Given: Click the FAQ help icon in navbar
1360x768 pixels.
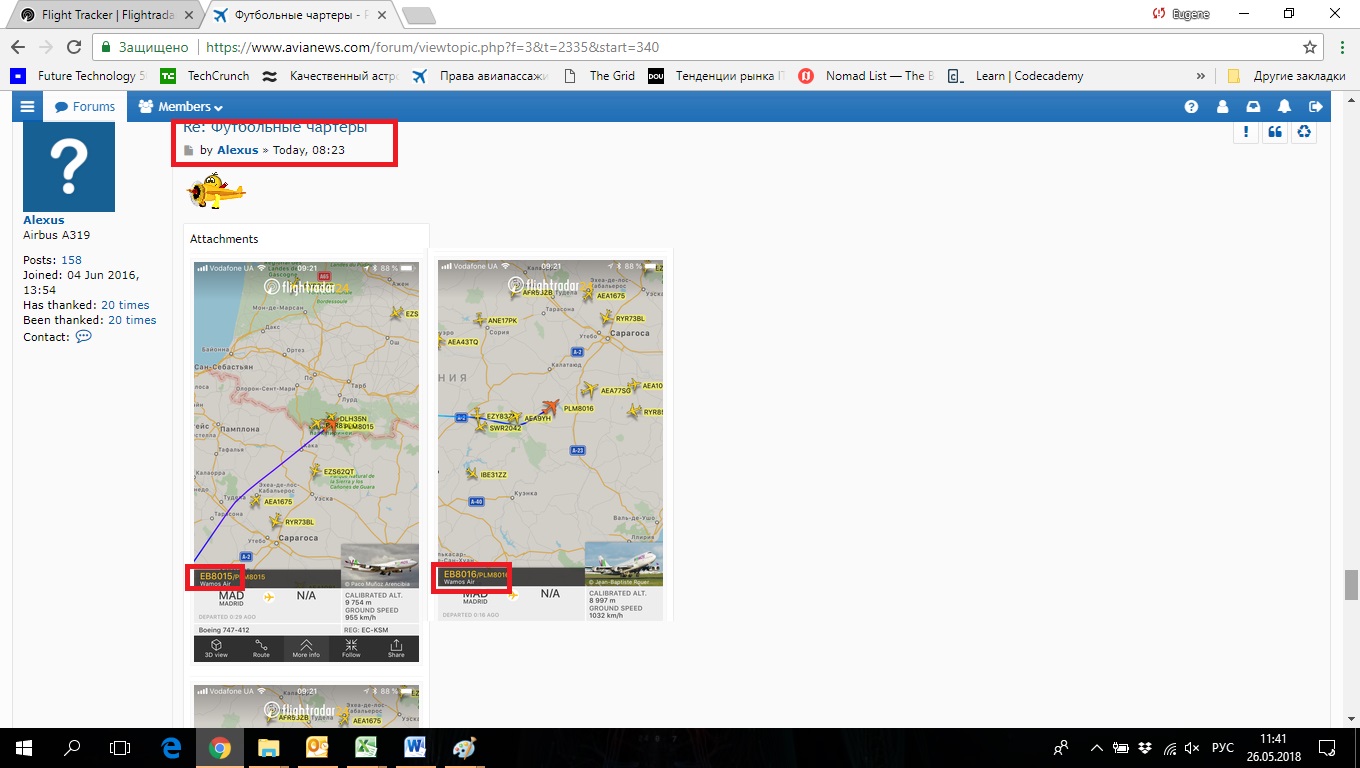Looking at the screenshot, I should point(1191,107).
